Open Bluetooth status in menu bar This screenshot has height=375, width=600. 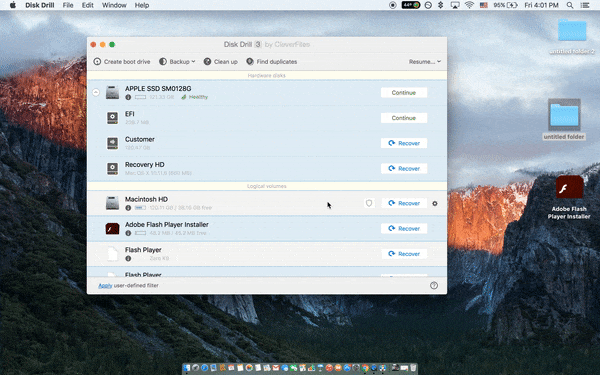click(x=440, y=5)
